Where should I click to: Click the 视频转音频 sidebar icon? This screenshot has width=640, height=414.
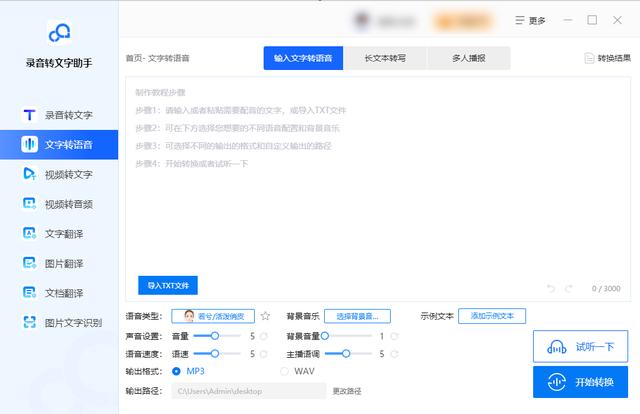point(29,203)
